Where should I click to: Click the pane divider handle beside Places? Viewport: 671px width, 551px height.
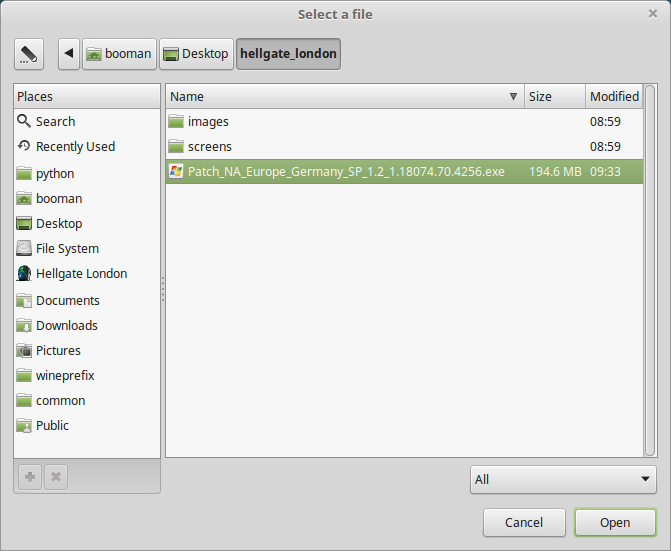pos(163,289)
